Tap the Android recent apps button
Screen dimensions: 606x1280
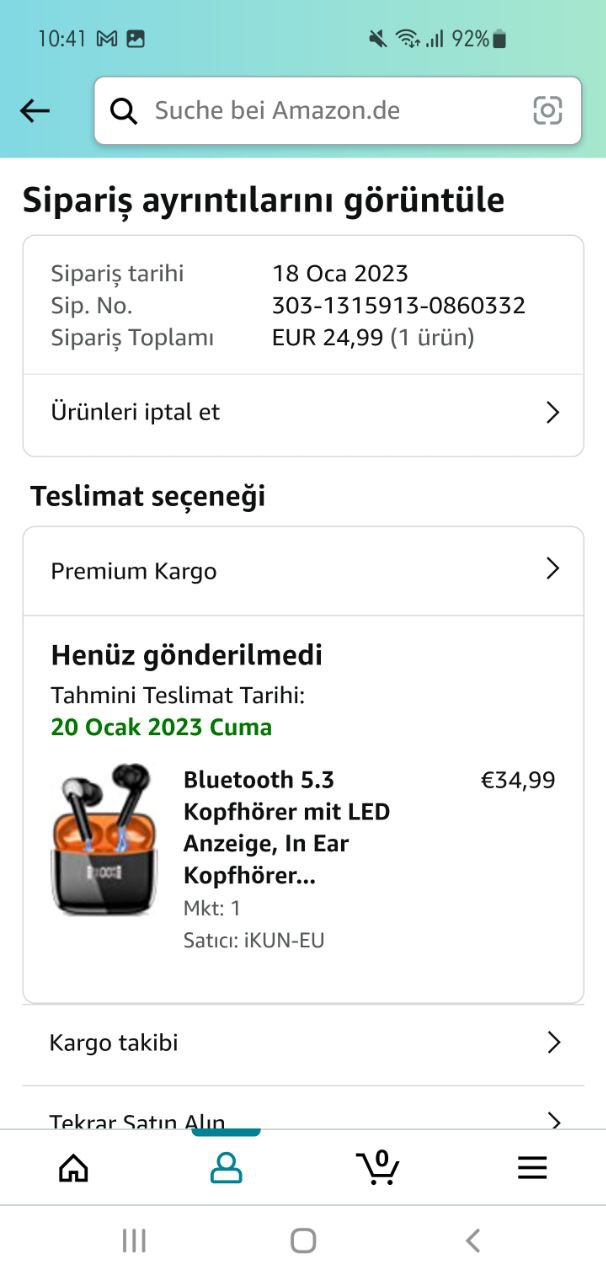pos(134,1241)
